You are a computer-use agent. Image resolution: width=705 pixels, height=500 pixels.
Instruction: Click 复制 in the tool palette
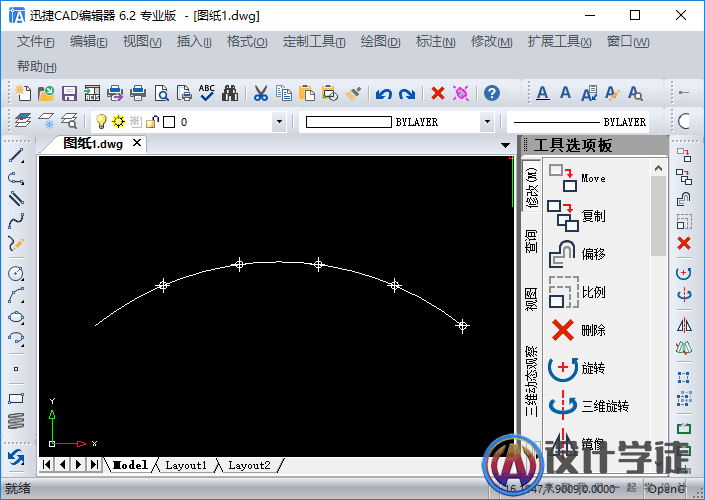577,216
